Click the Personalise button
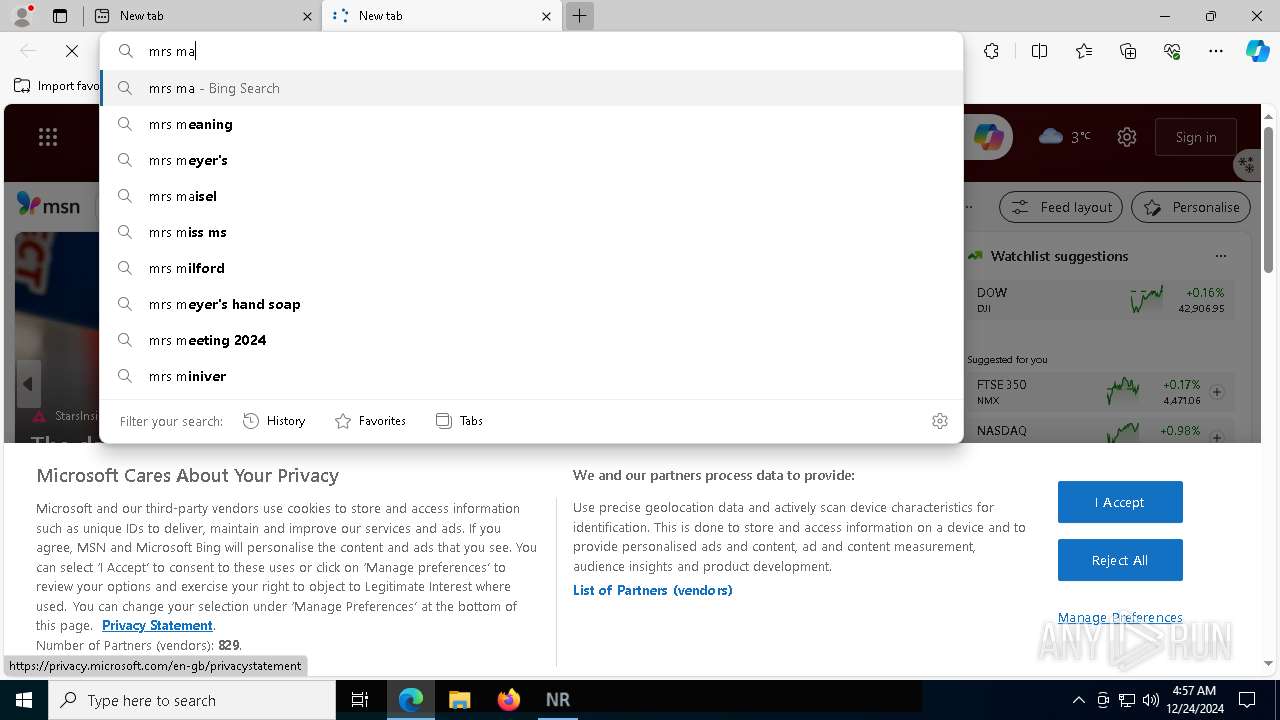This screenshot has height=720, width=1280. [1191, 207]
